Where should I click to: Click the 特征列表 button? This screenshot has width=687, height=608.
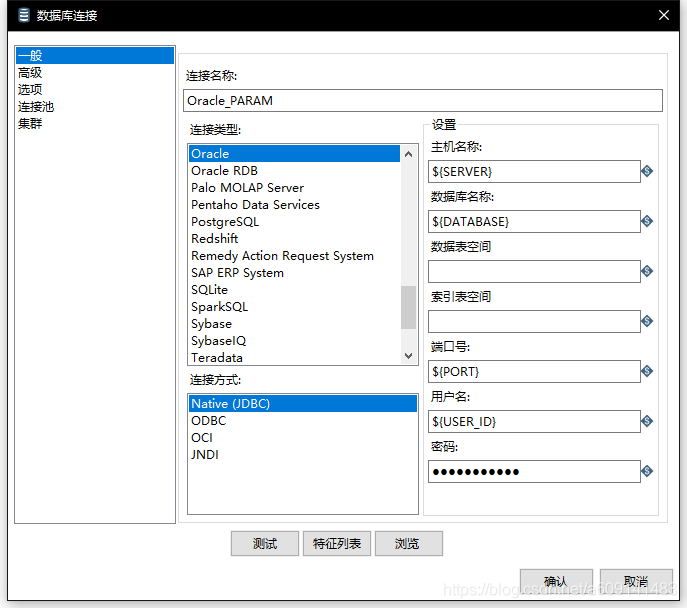pyautogui.click(x=336, y=544)
